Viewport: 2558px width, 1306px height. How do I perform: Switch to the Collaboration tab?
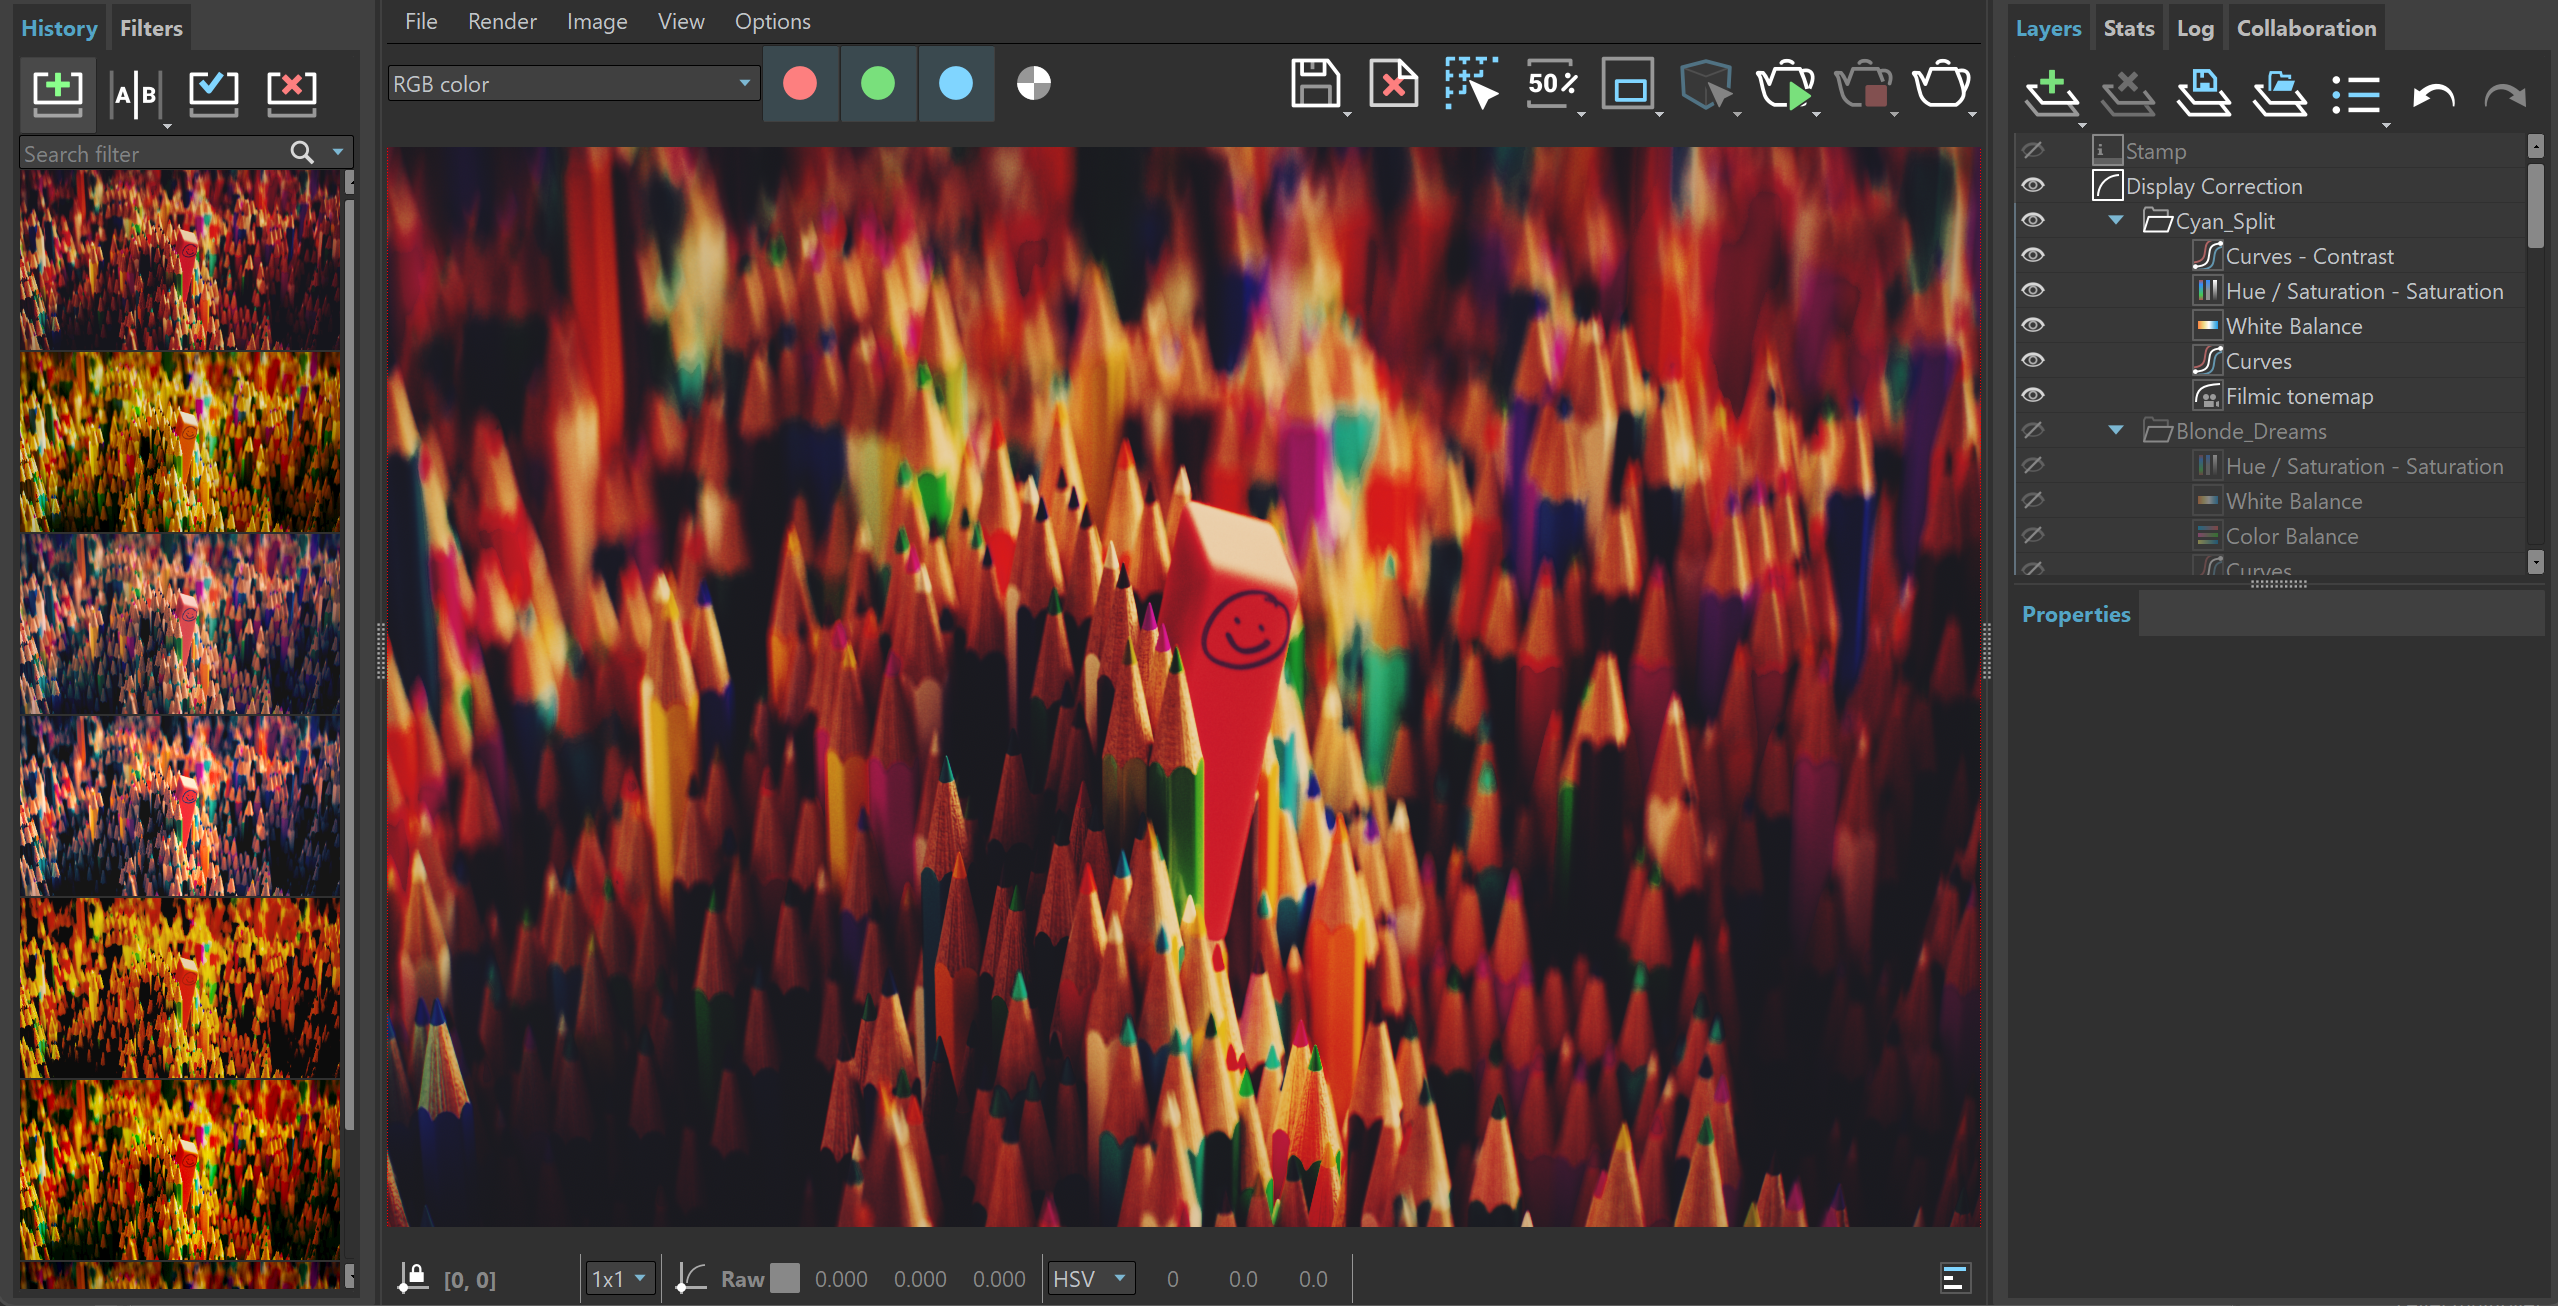point(2306,28)
